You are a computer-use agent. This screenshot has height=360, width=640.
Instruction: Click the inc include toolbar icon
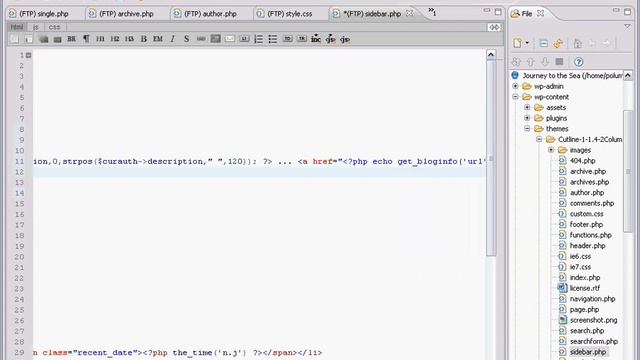tap(316, 39)
